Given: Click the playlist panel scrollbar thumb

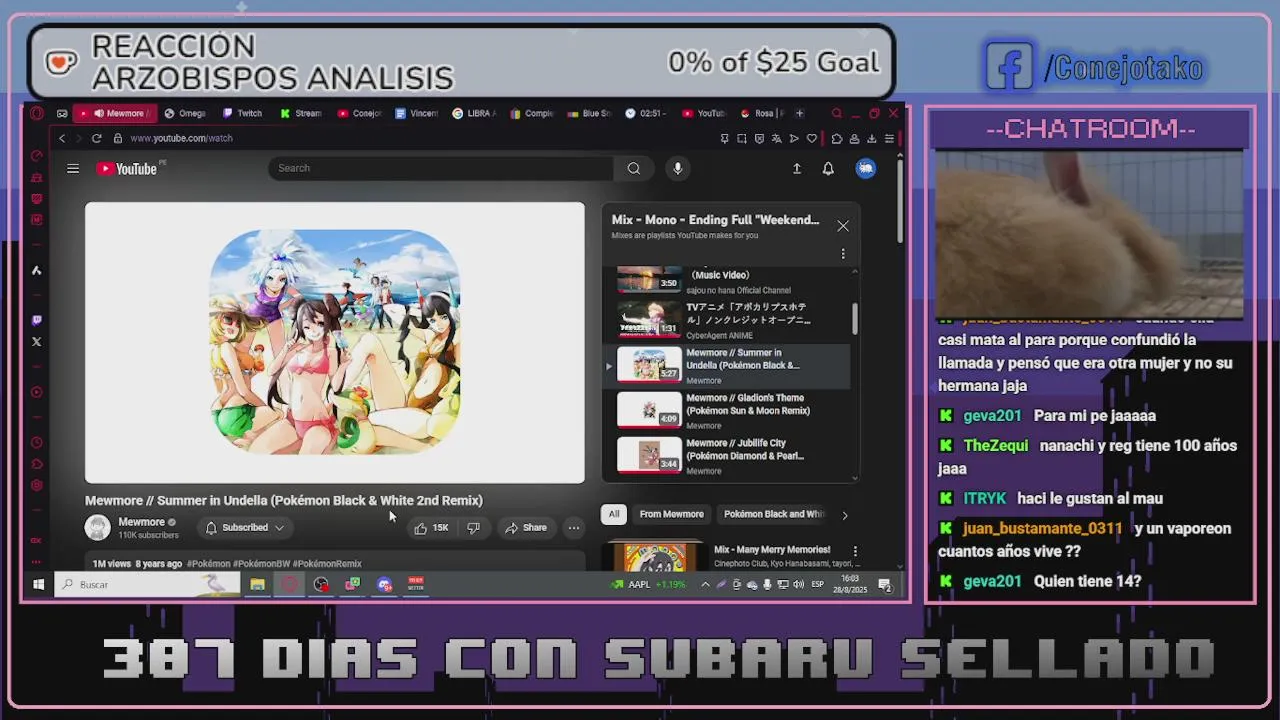Looking at the screenshot, I should 855,318.
